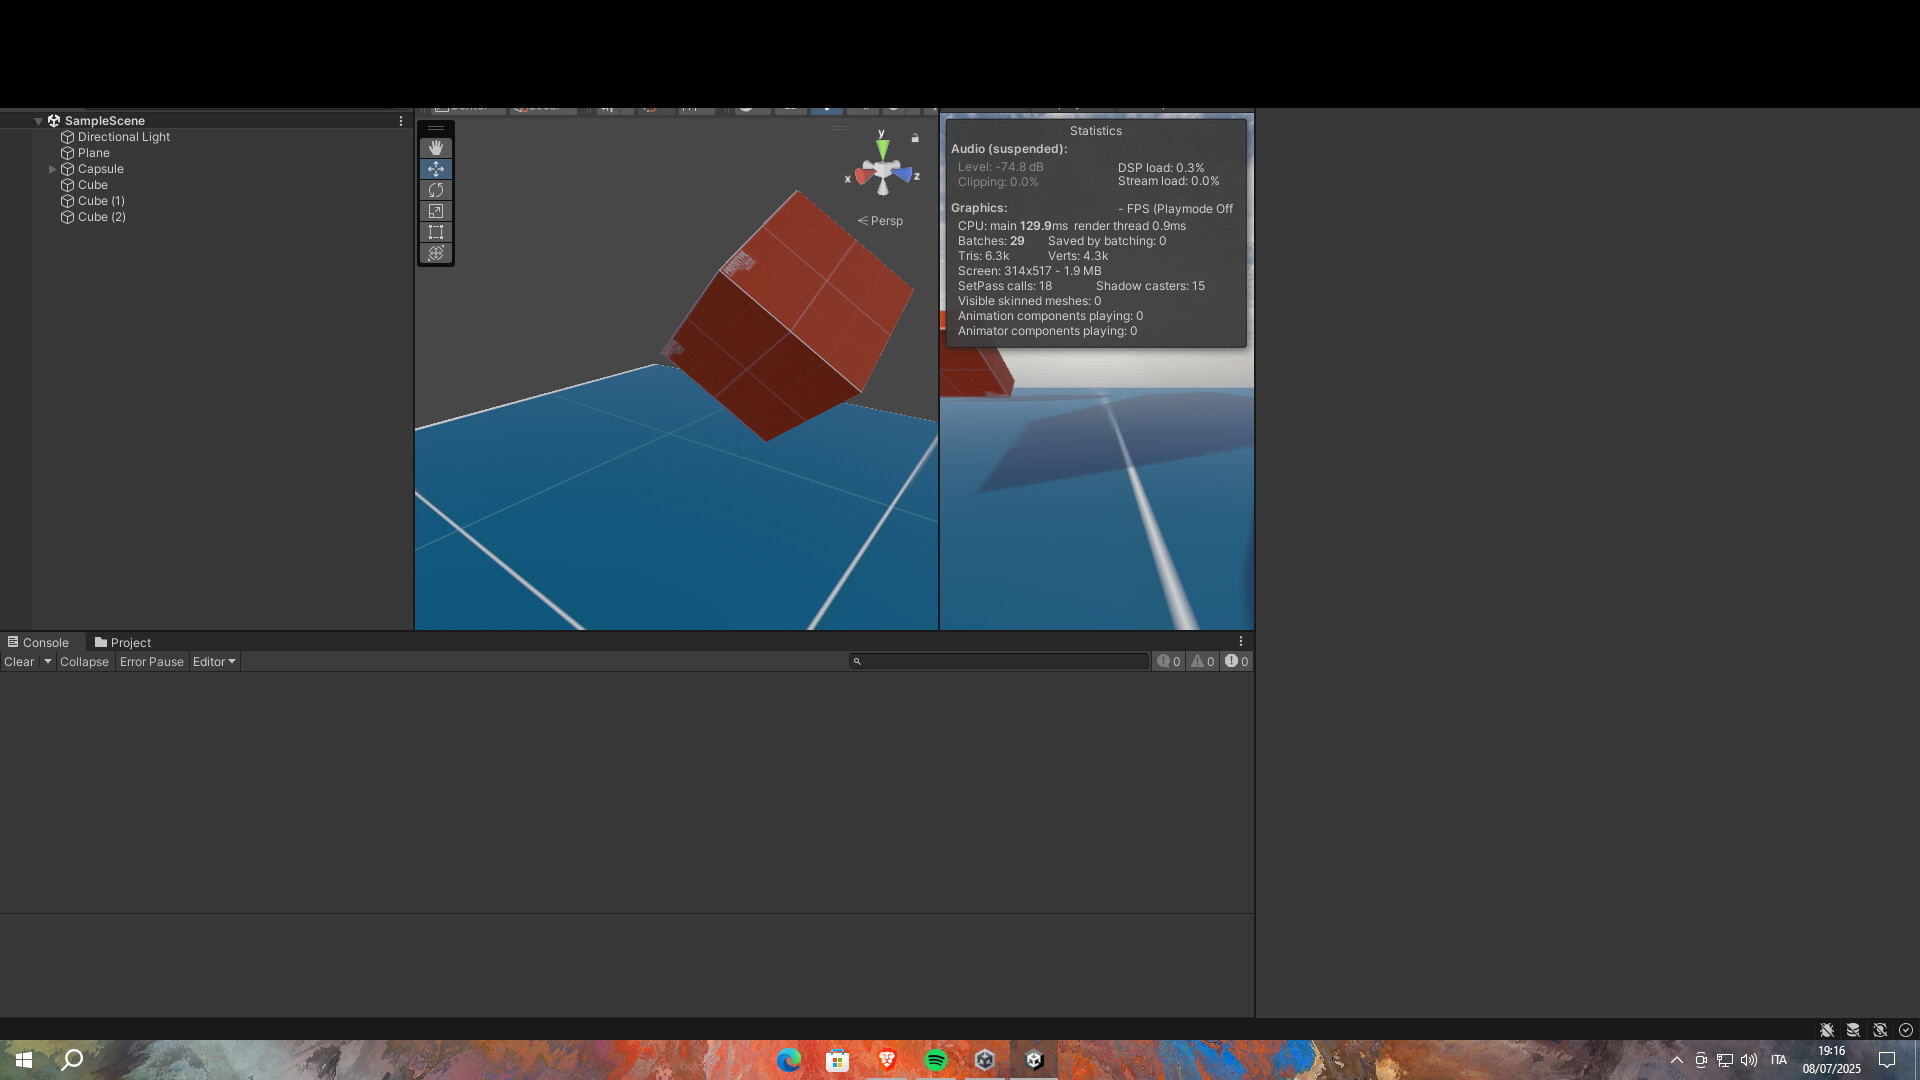This screenshot has height=1080, width=1920.
Task: Launch Spotify from the taskbar
Action: [x=937, y=1059]
